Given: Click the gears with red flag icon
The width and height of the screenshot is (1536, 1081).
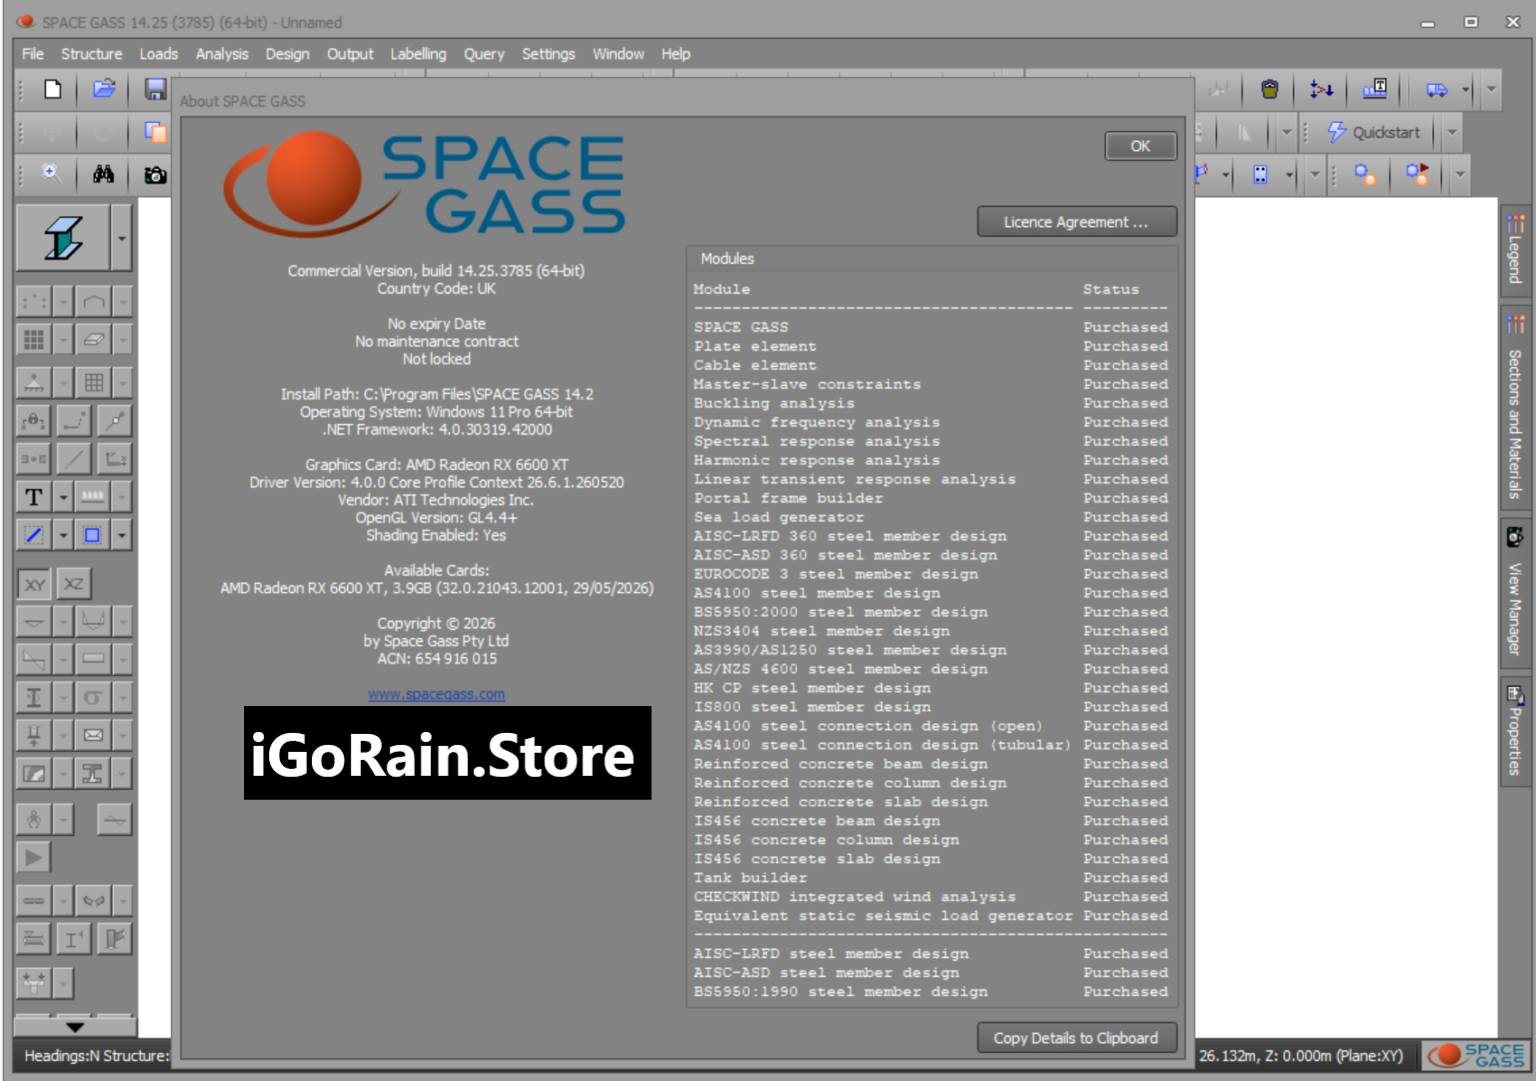Looking at the screenshot, I should tap(1417, 175).
